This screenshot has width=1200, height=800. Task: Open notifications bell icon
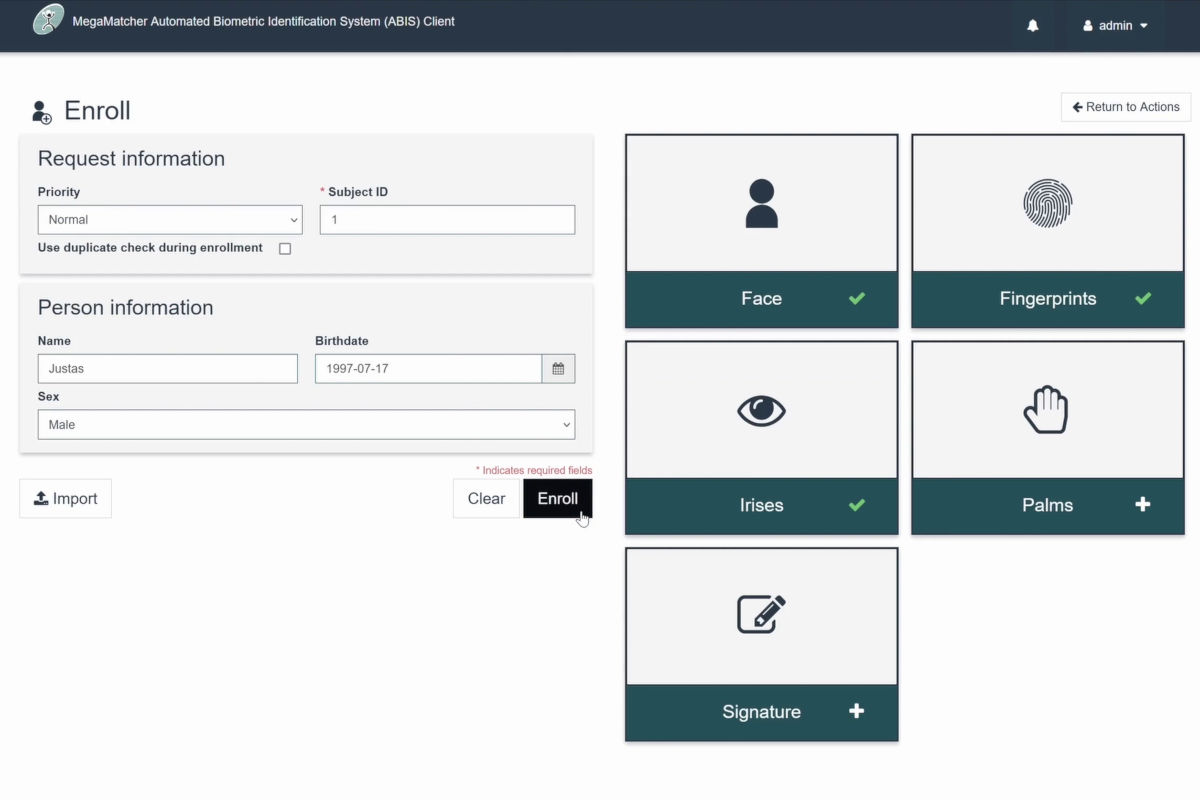click(1033, 26)
